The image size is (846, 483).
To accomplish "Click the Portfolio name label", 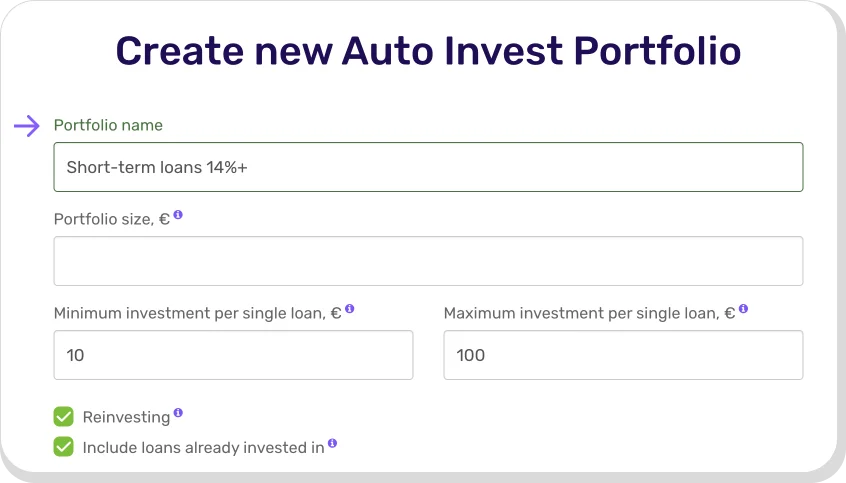I will click(x=108, y=125).
